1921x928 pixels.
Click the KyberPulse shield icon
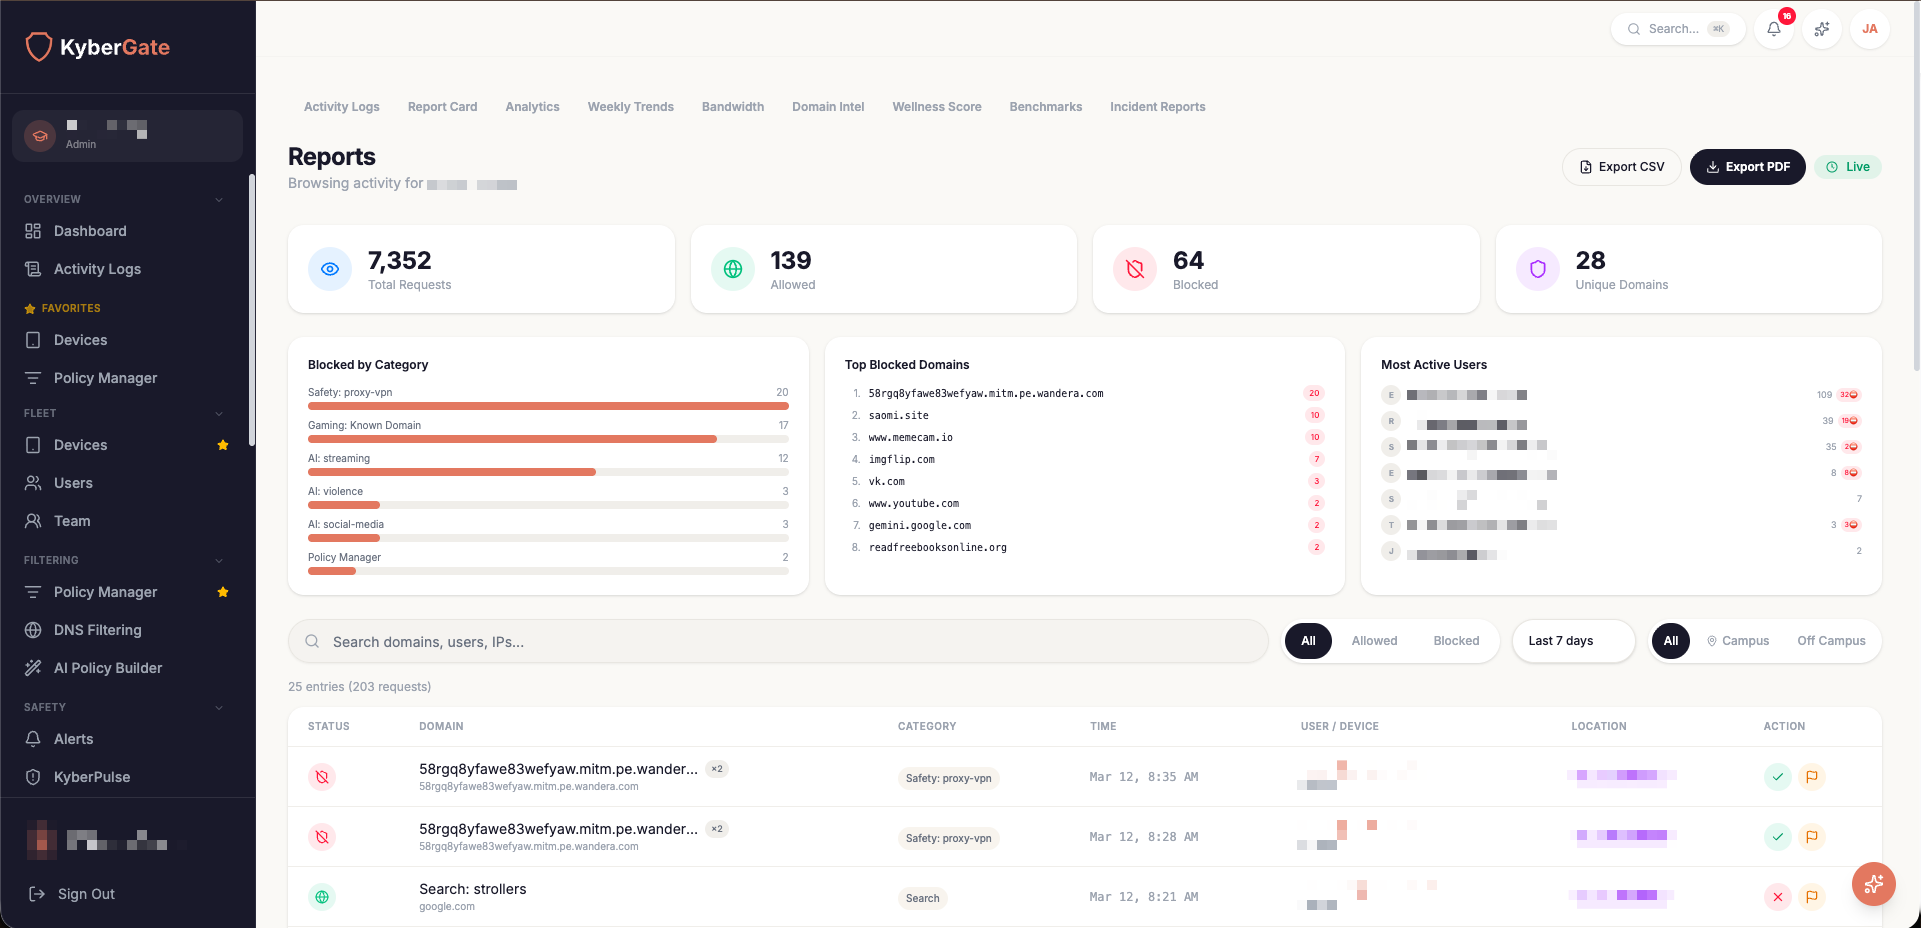(x=33, y=777)
